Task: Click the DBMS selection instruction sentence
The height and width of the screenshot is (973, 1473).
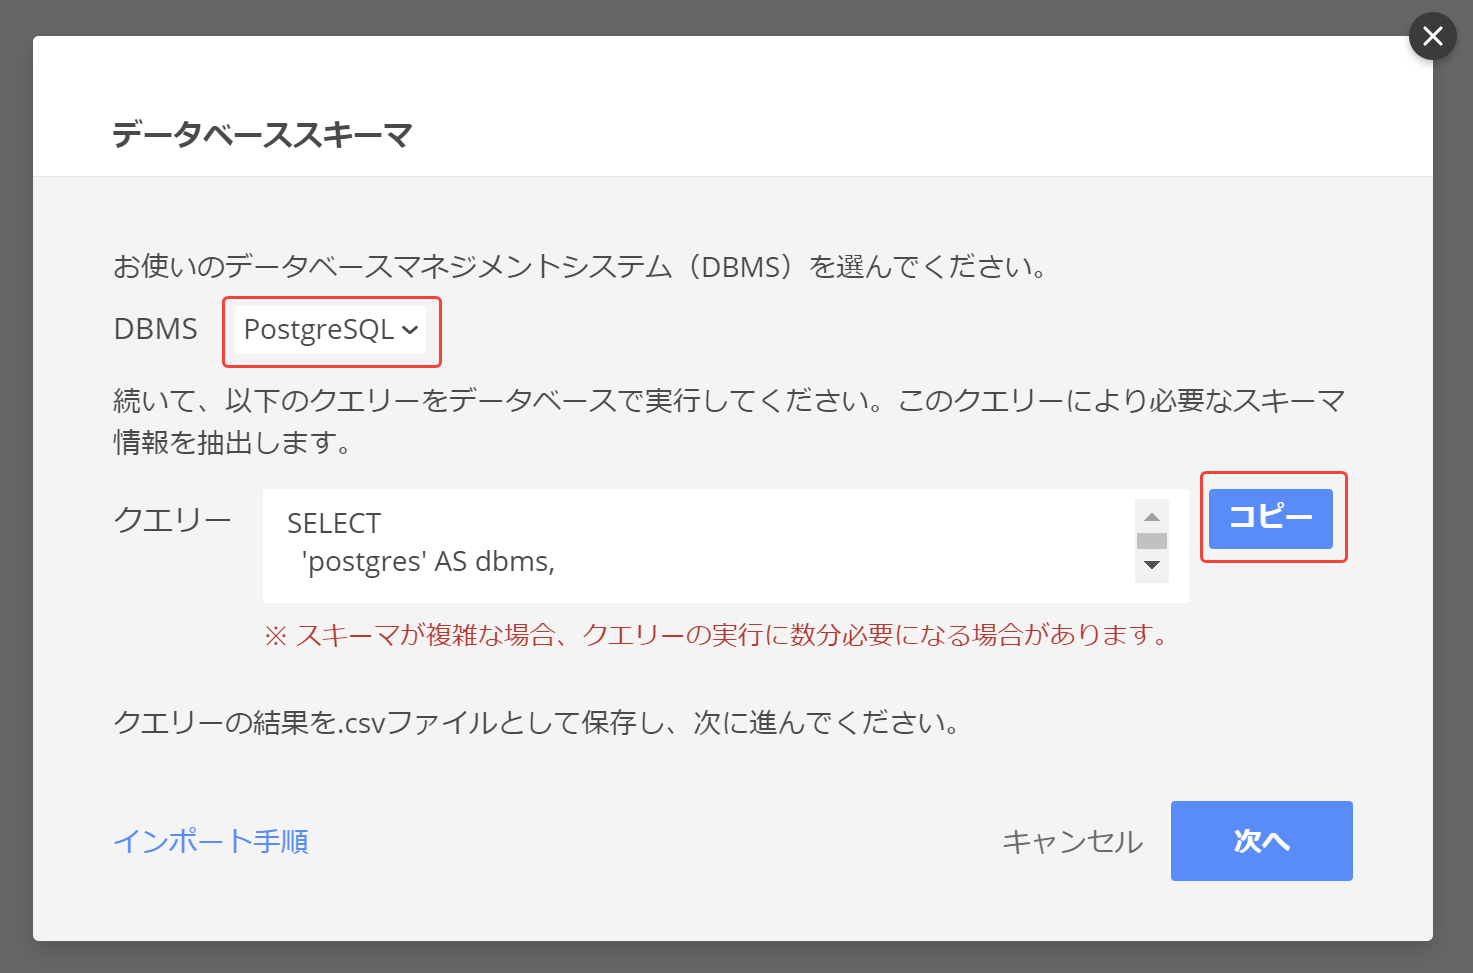Action: pyautogui.click(x=580, y=267)
